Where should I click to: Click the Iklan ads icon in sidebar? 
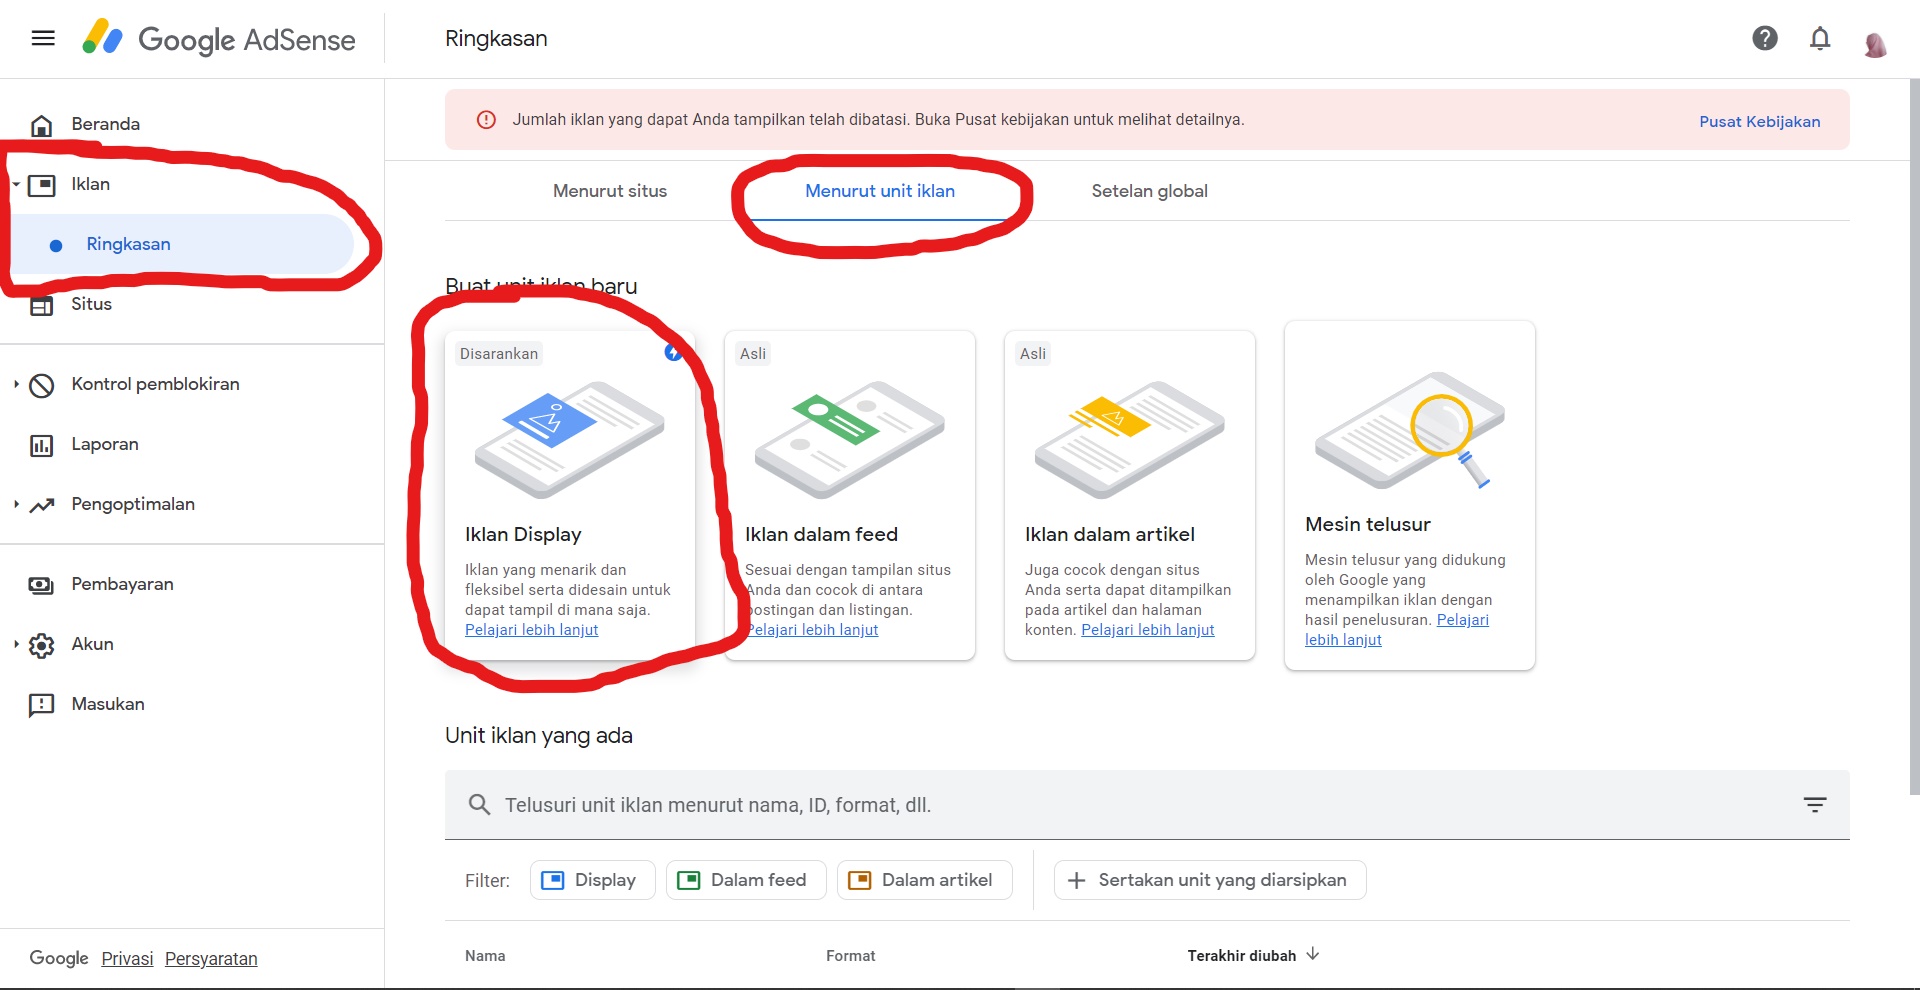pos(41,185)
